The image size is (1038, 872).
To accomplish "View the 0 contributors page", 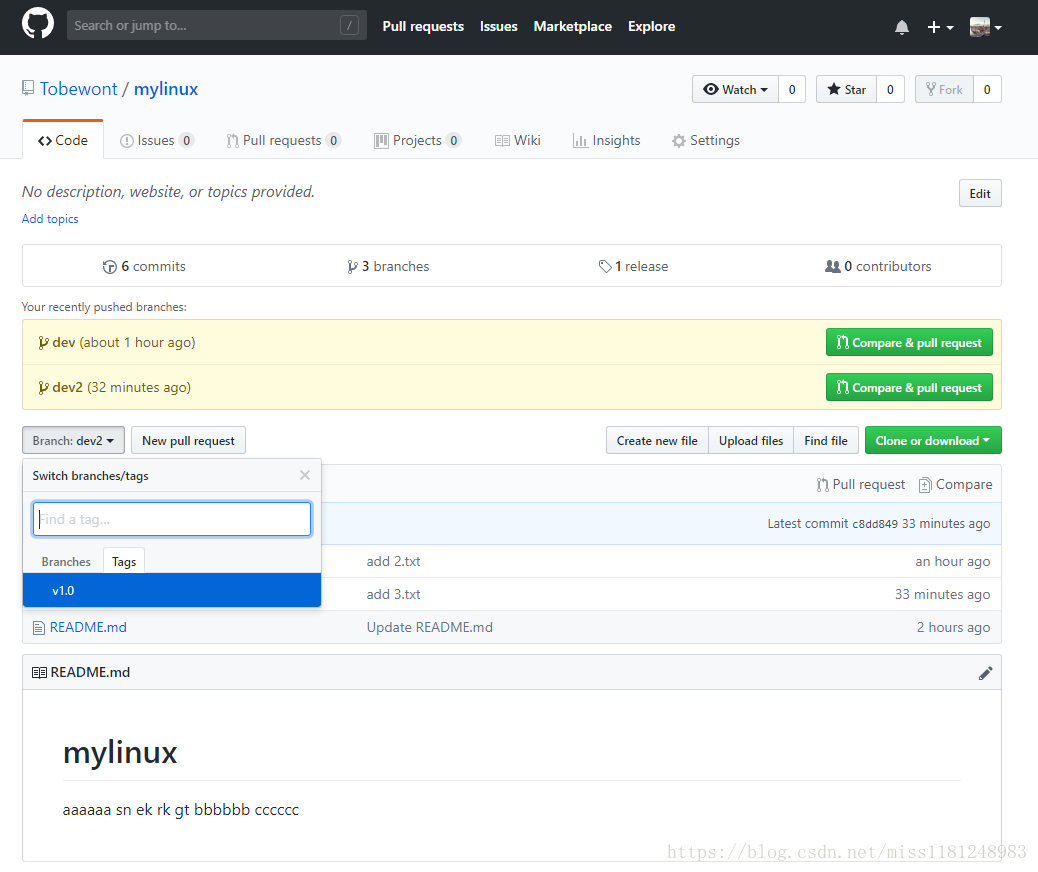I will point(878,266).
